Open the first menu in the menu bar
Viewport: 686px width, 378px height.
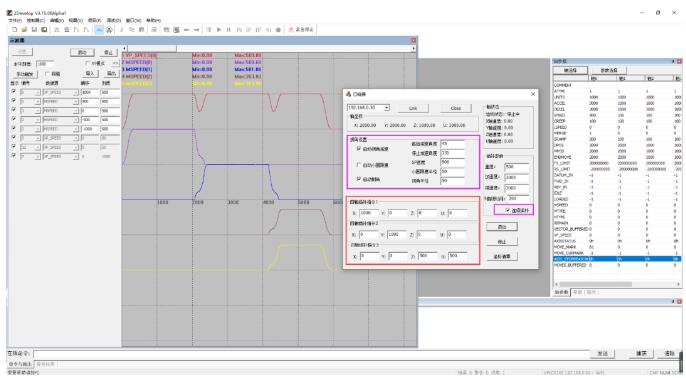pos(15,21)
